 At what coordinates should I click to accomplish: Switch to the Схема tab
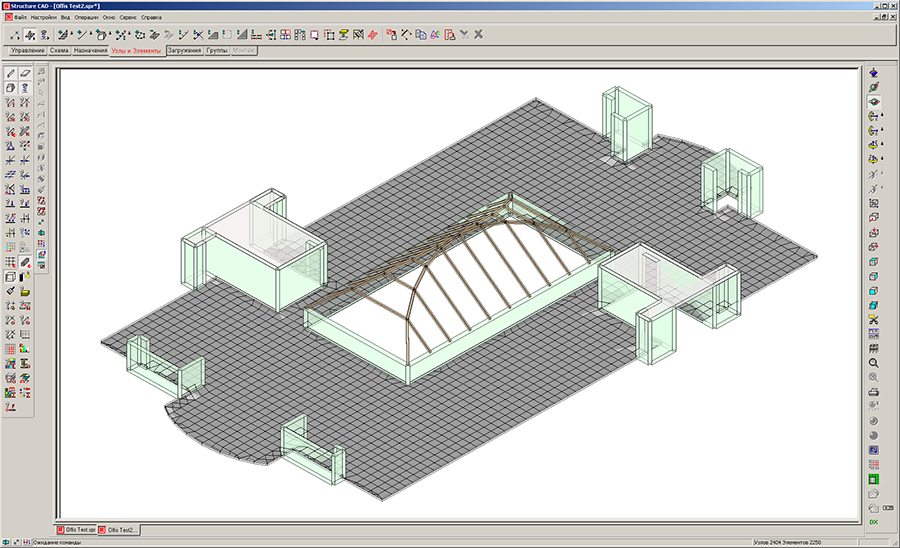click(x=59, y=49)
